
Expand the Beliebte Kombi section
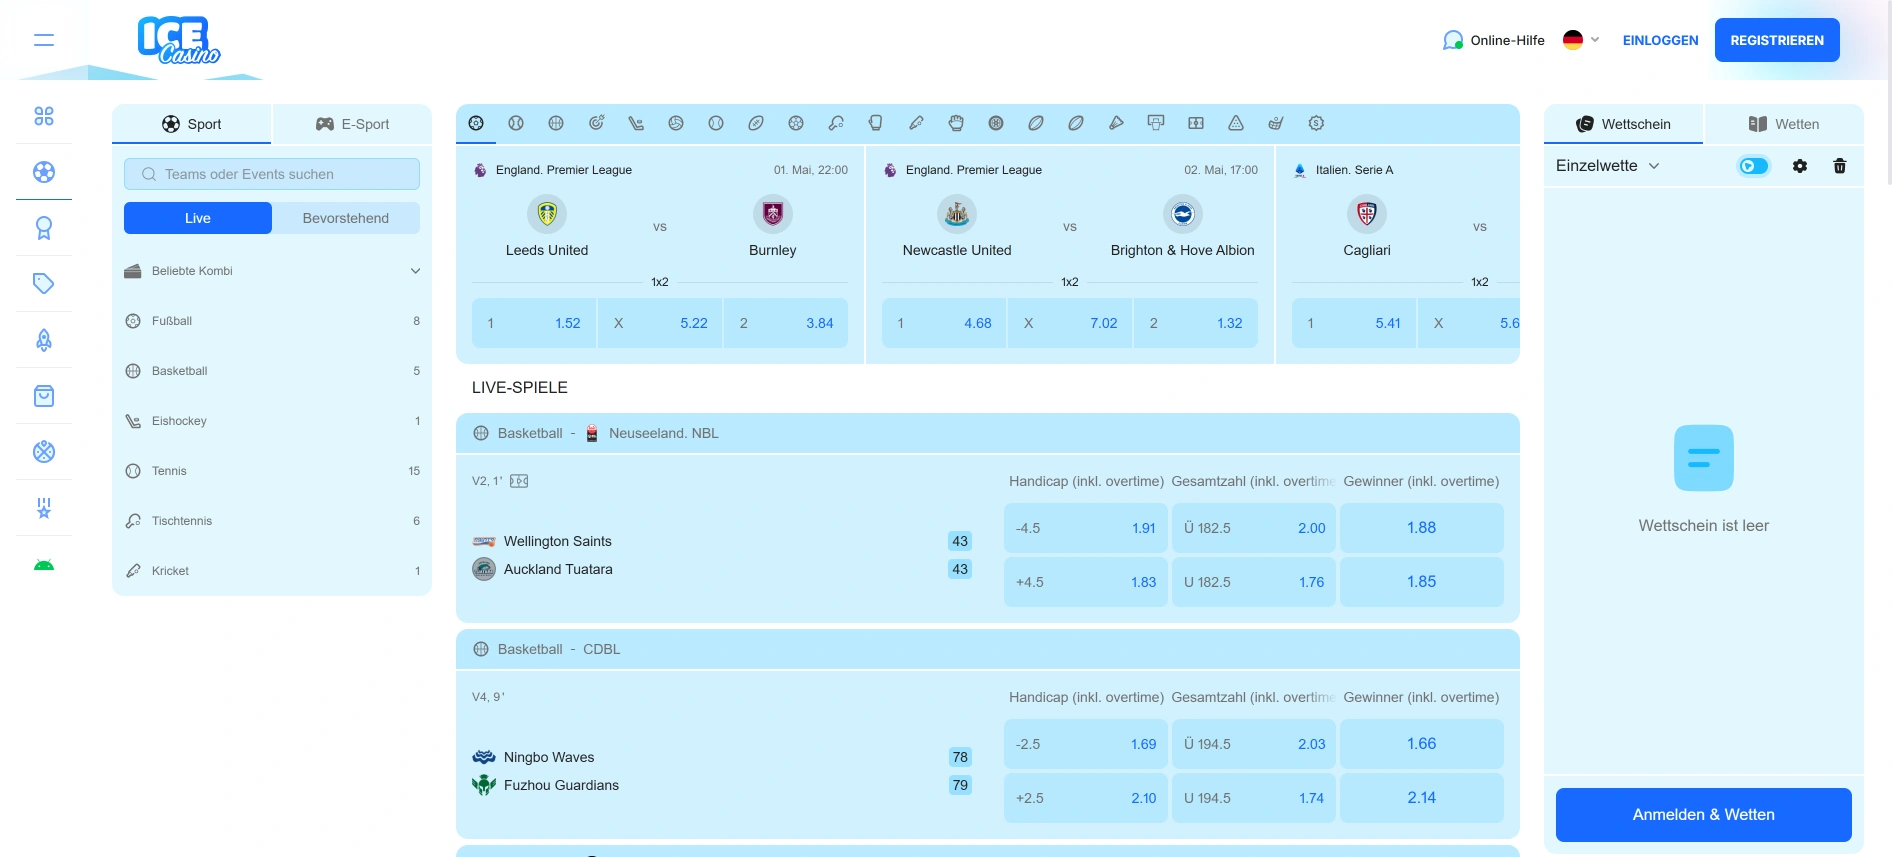coord(272,271)
